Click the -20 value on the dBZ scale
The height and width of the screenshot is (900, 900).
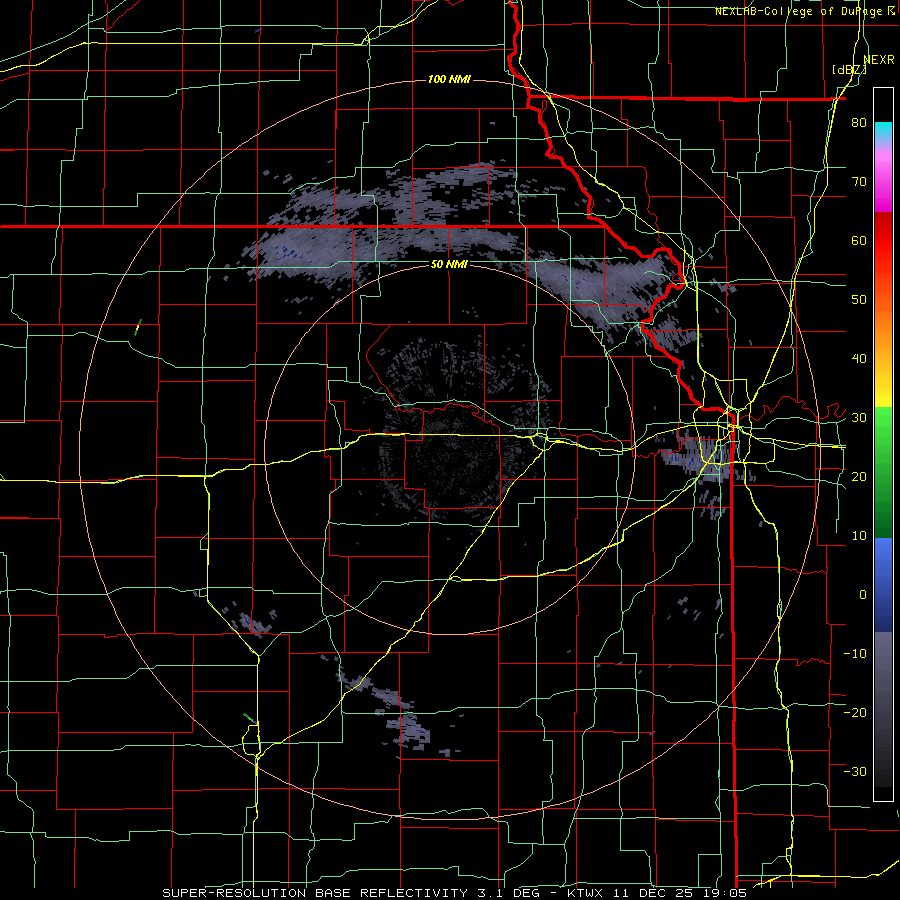(855, 712)
